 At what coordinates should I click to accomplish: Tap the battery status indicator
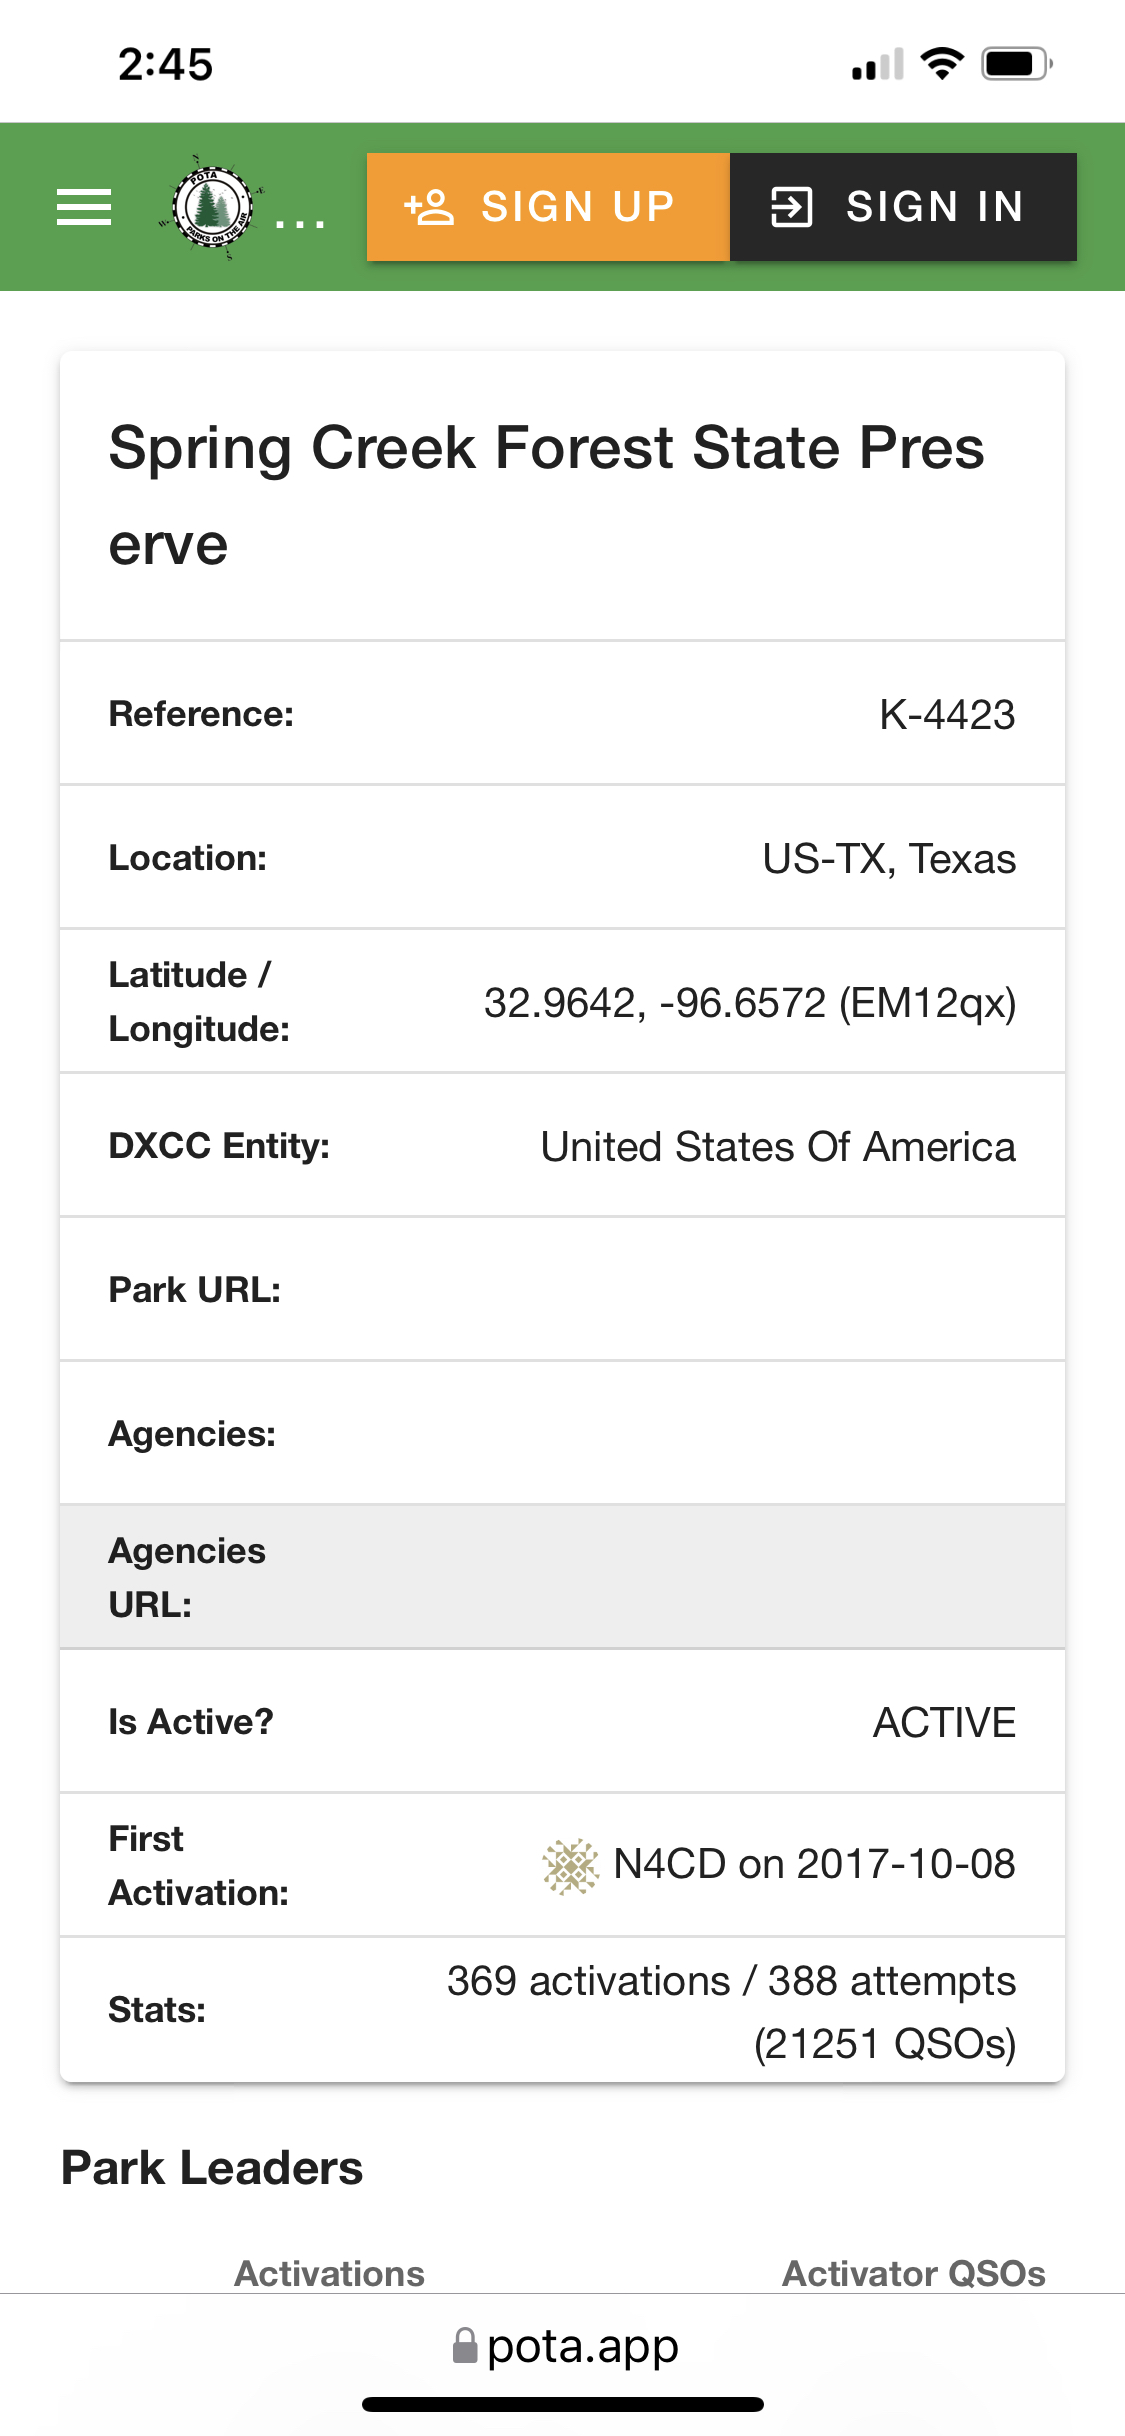point(1017,64)
